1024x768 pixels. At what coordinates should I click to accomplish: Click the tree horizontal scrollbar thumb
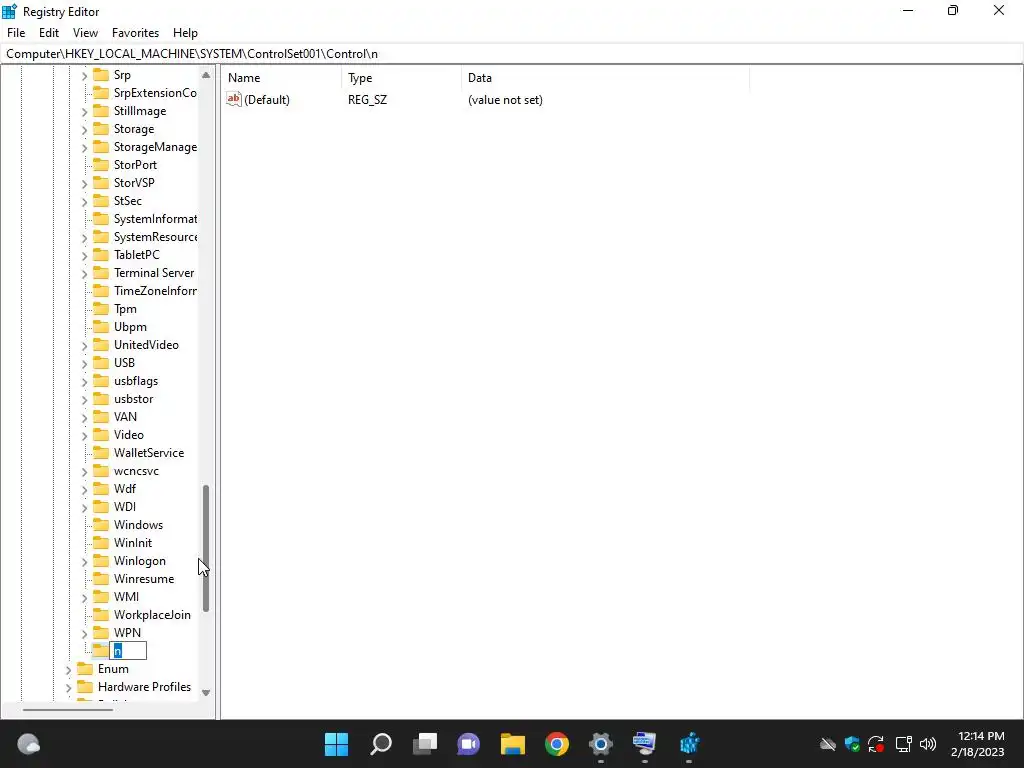(68, 709)
